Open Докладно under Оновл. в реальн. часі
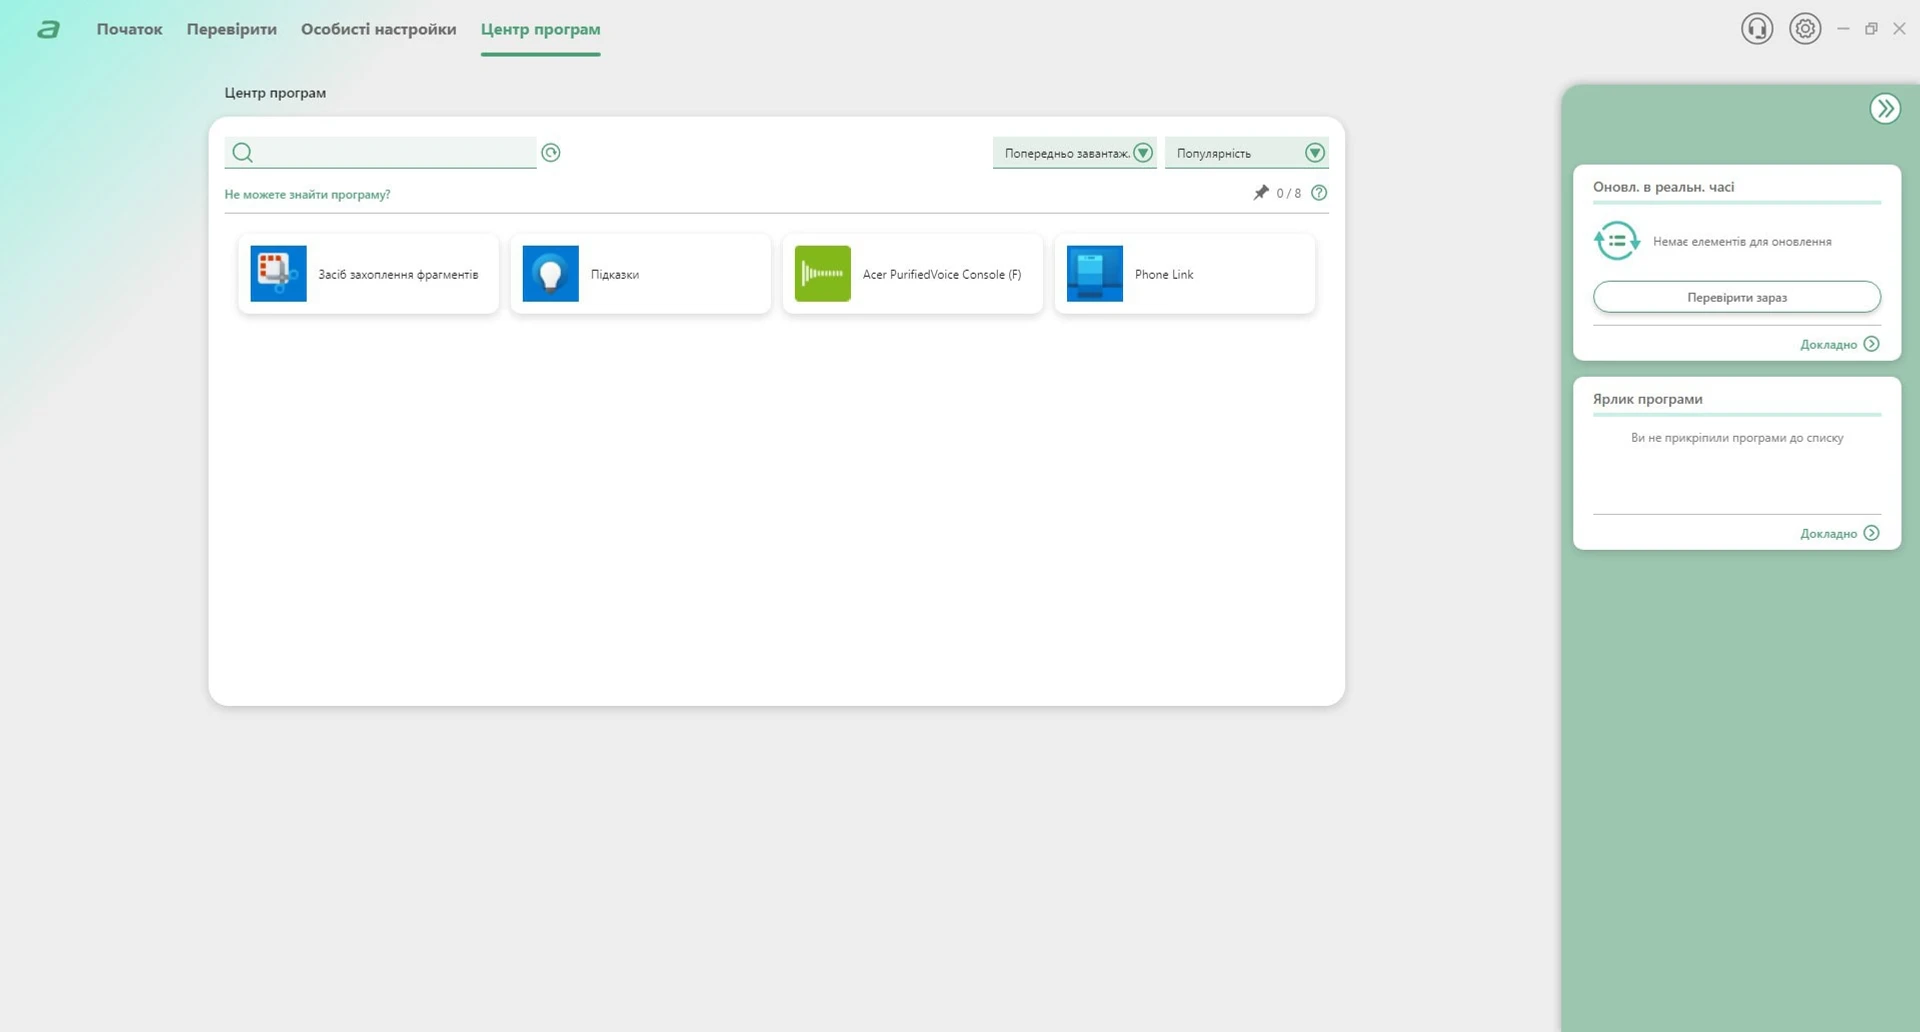 coord(1840,344)
